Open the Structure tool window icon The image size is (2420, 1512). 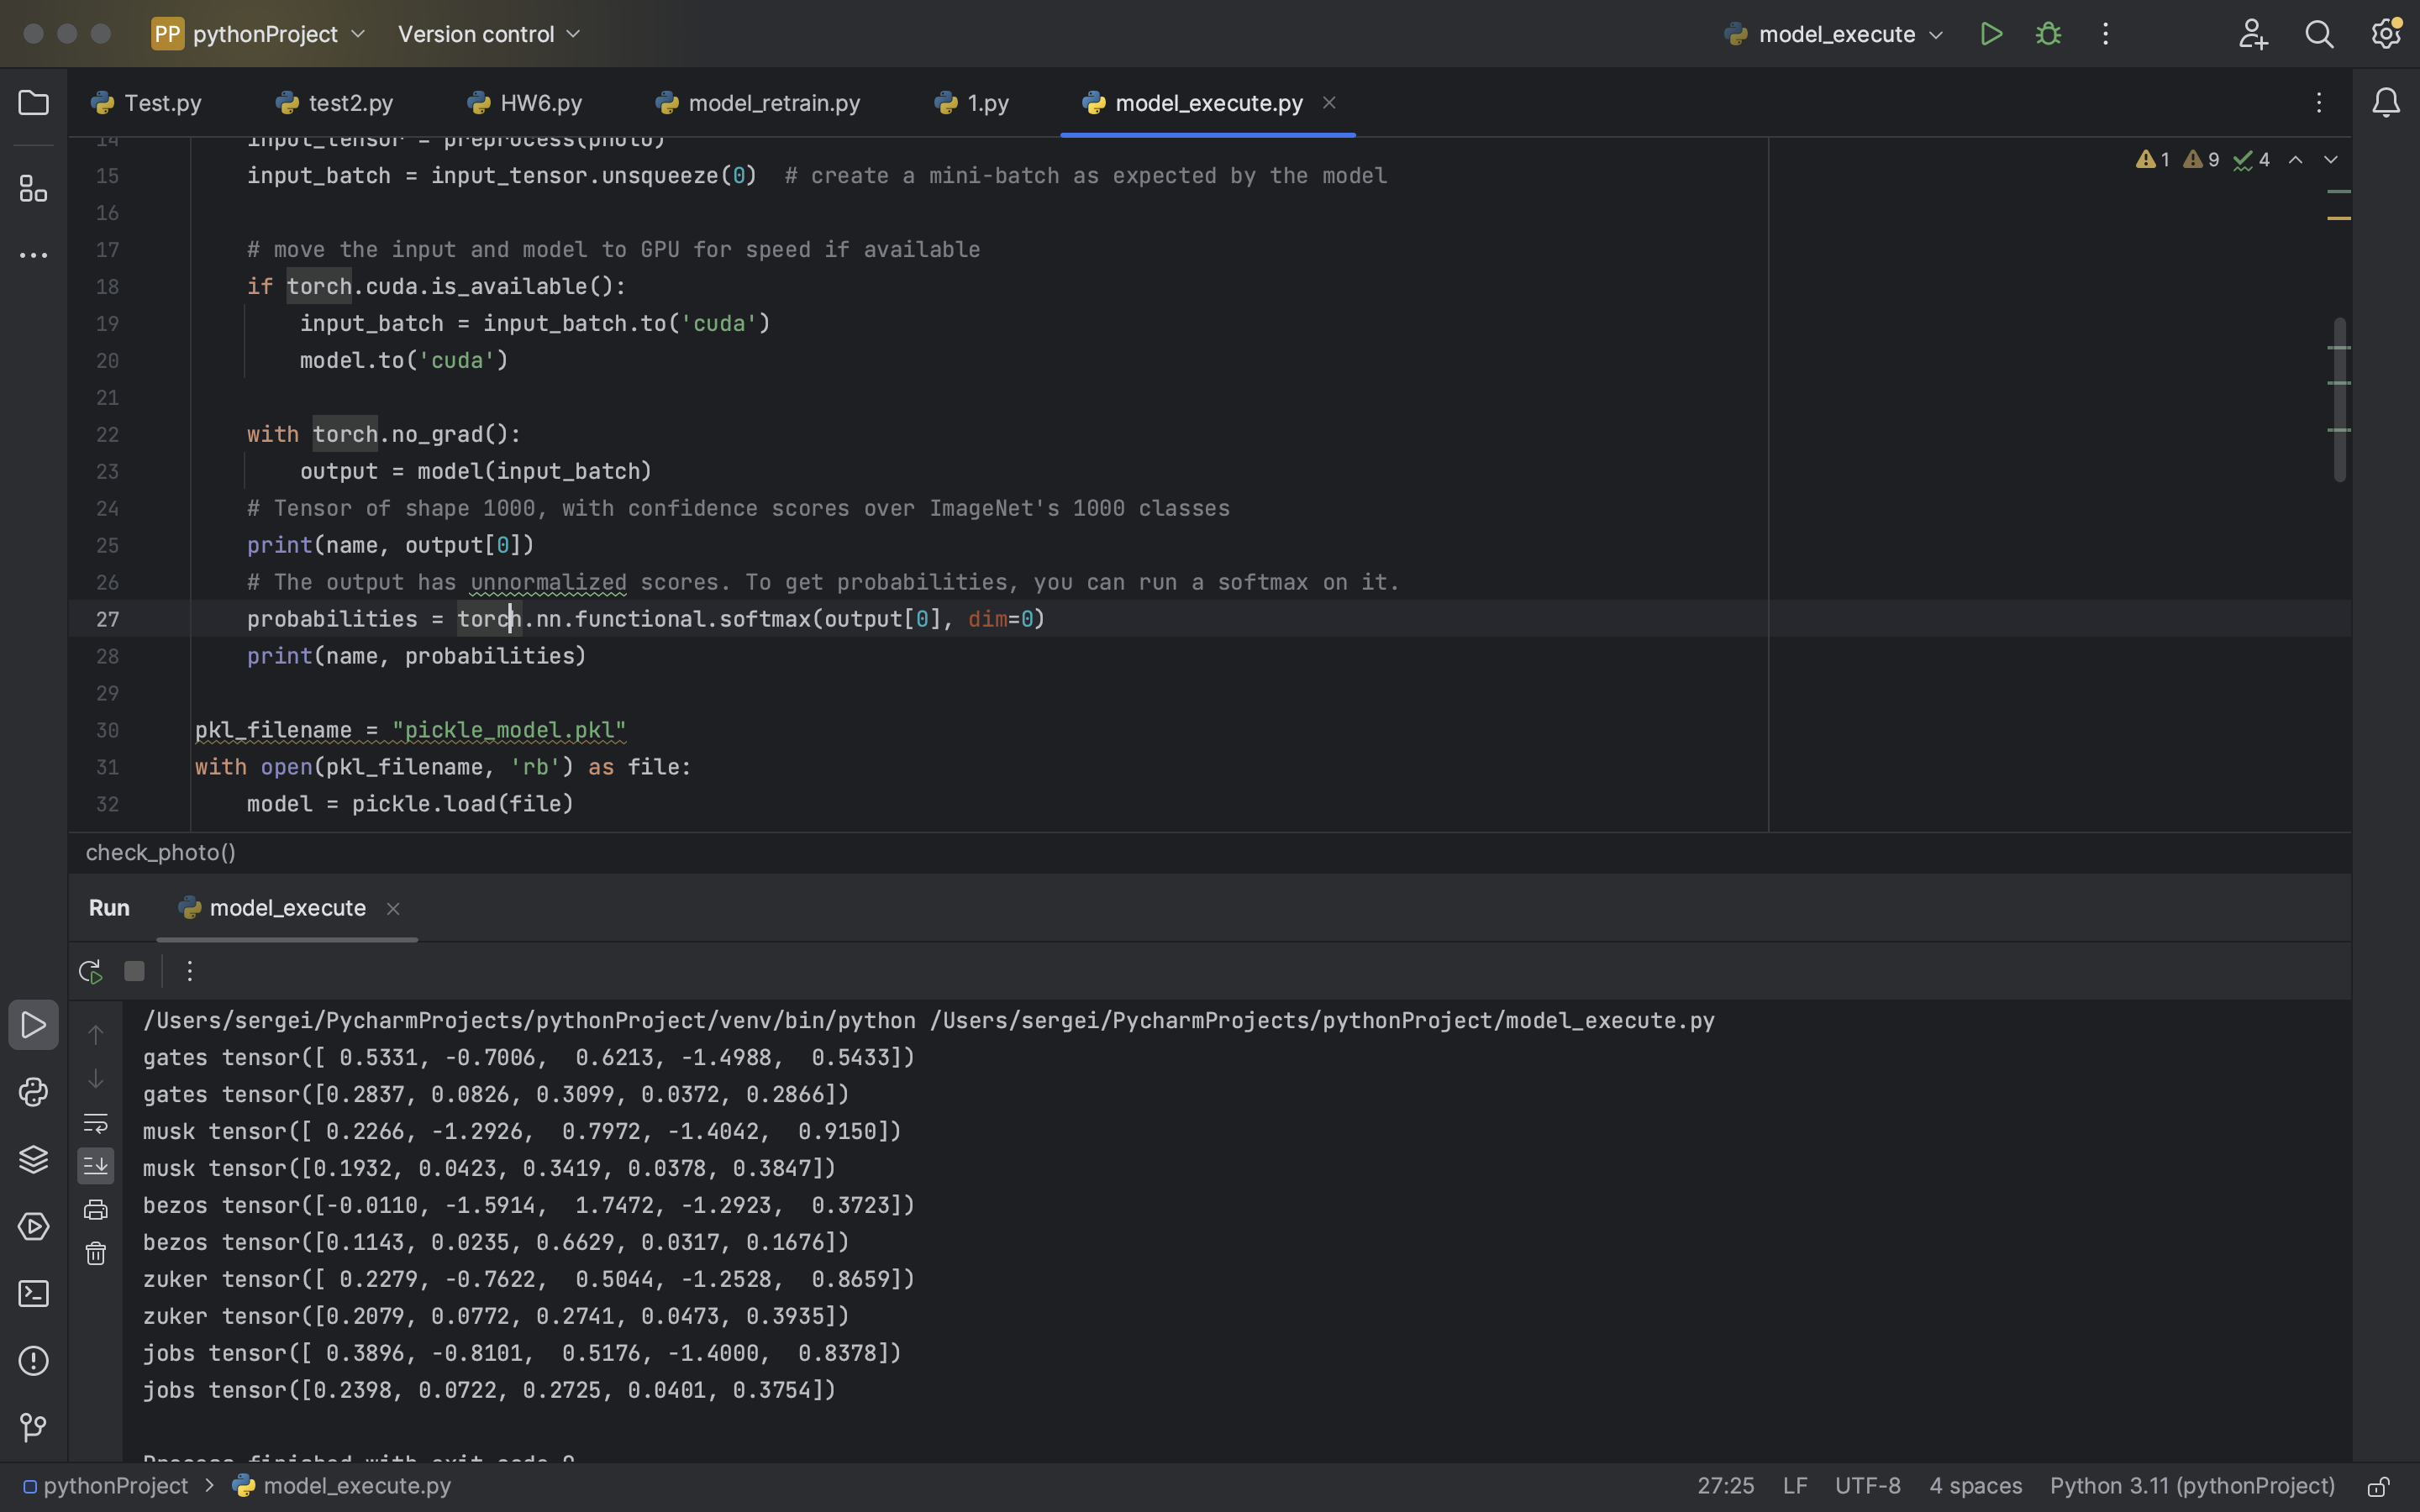click(33, 188)
